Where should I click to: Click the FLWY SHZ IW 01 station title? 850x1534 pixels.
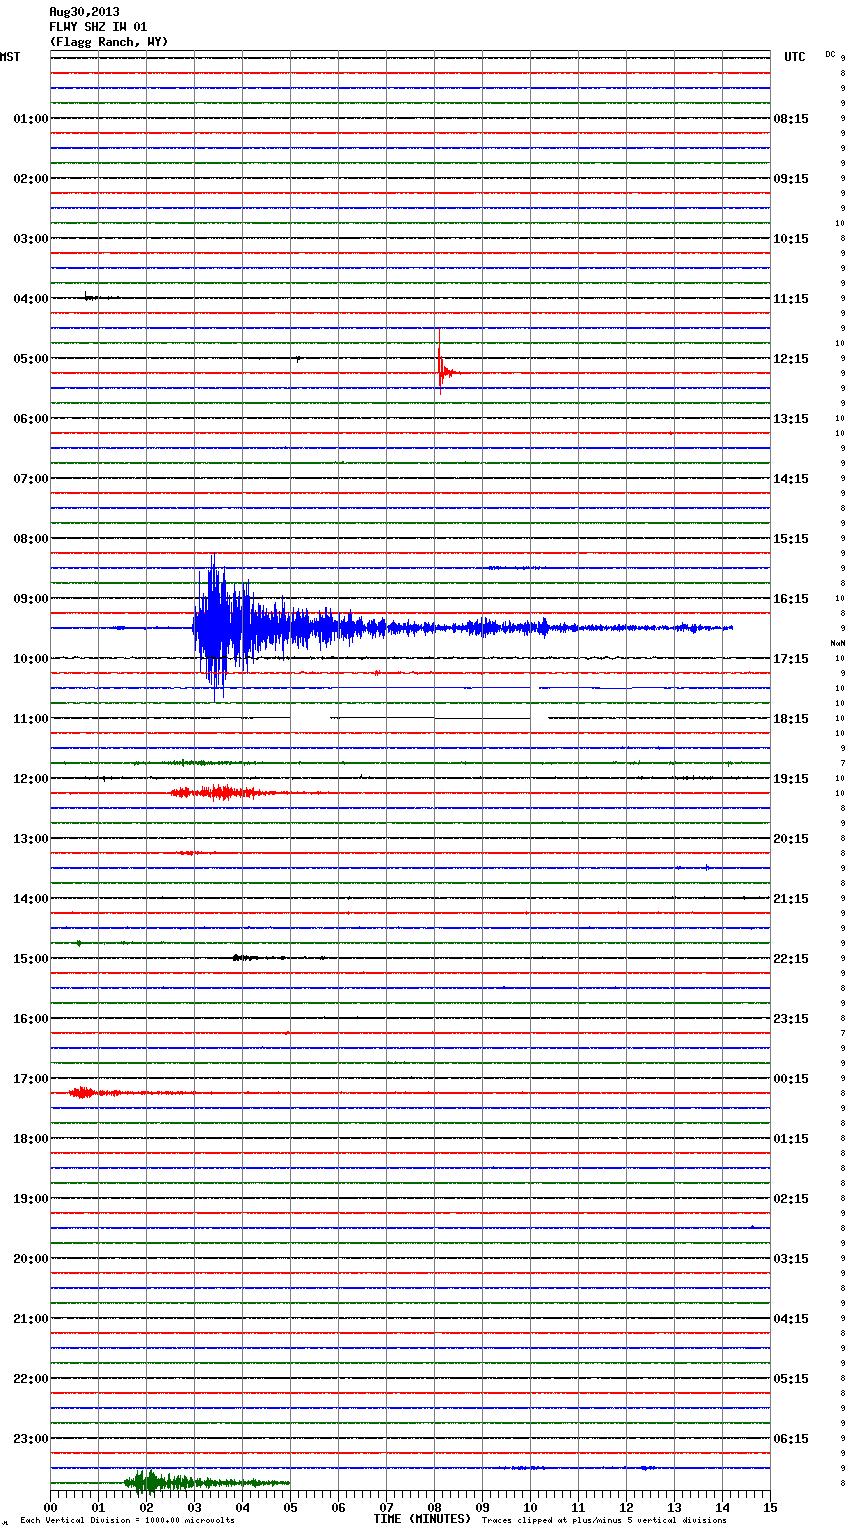coord(98,27)
